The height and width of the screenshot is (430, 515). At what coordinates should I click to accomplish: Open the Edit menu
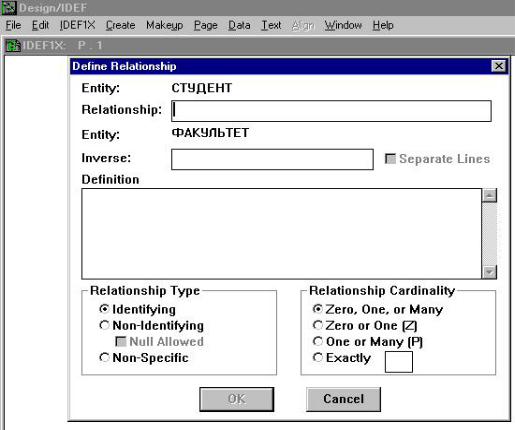point(40,25)
